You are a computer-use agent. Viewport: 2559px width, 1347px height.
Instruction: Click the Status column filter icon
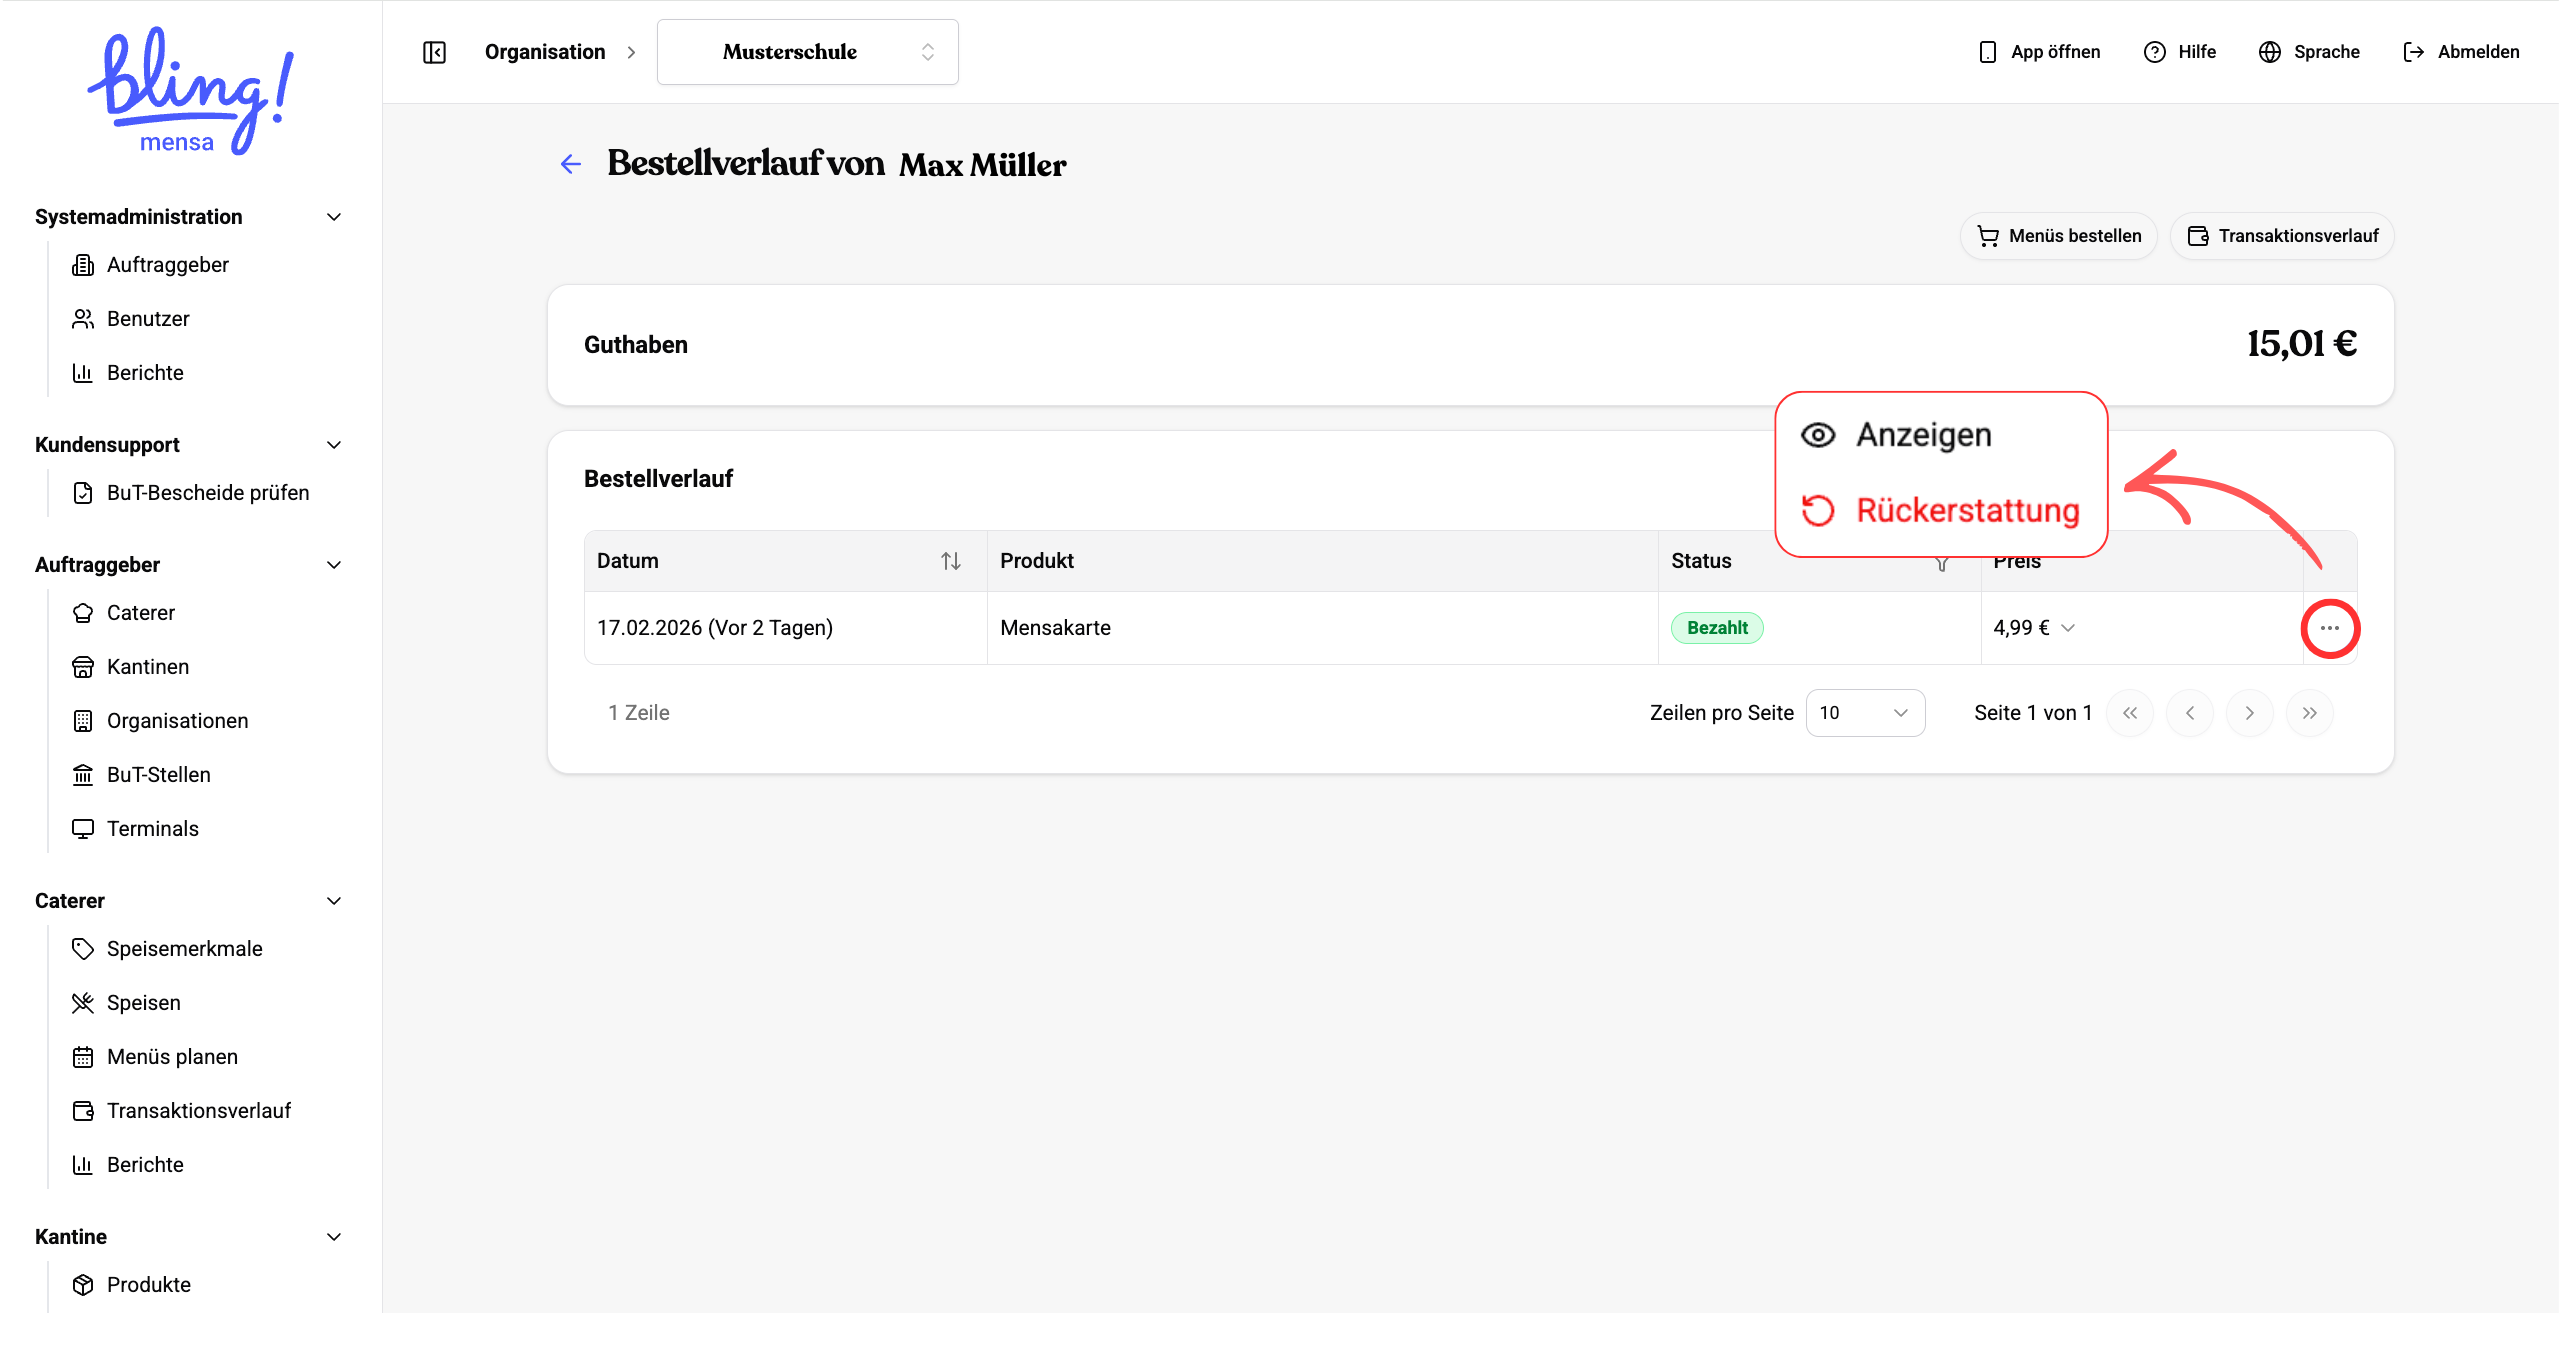[x=1941, y=565]
